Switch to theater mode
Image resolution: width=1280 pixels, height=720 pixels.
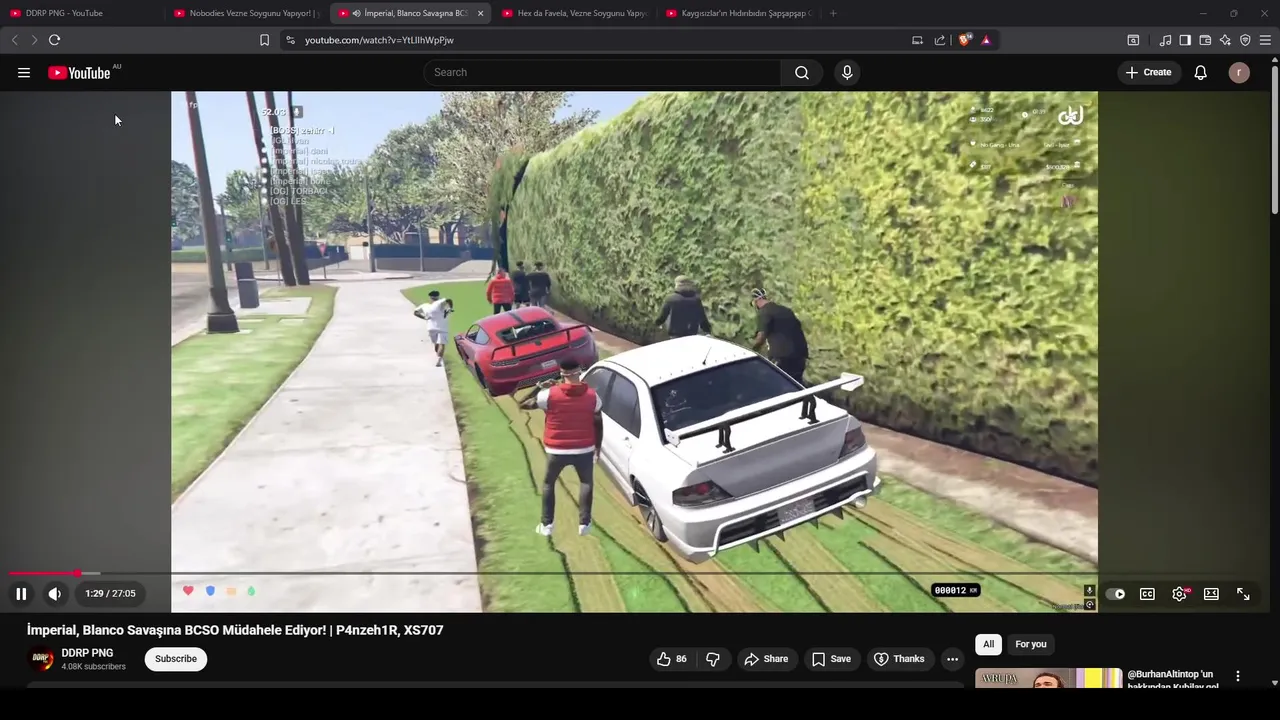(1211, 594)
